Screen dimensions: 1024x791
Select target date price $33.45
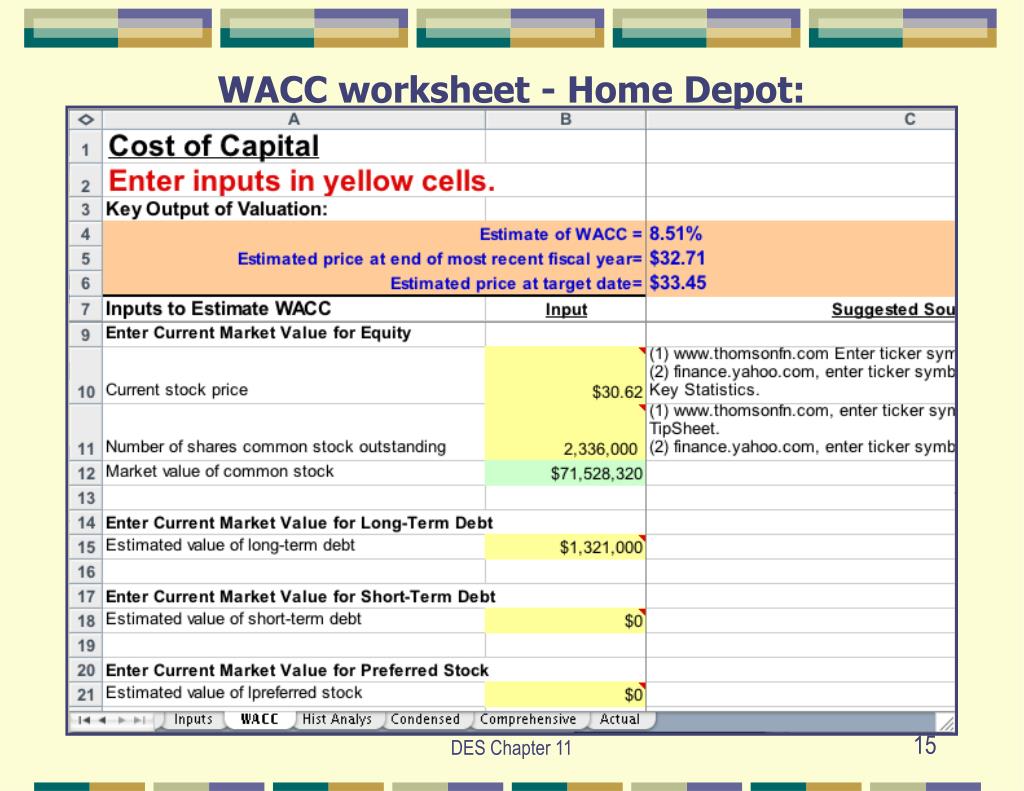678,283
